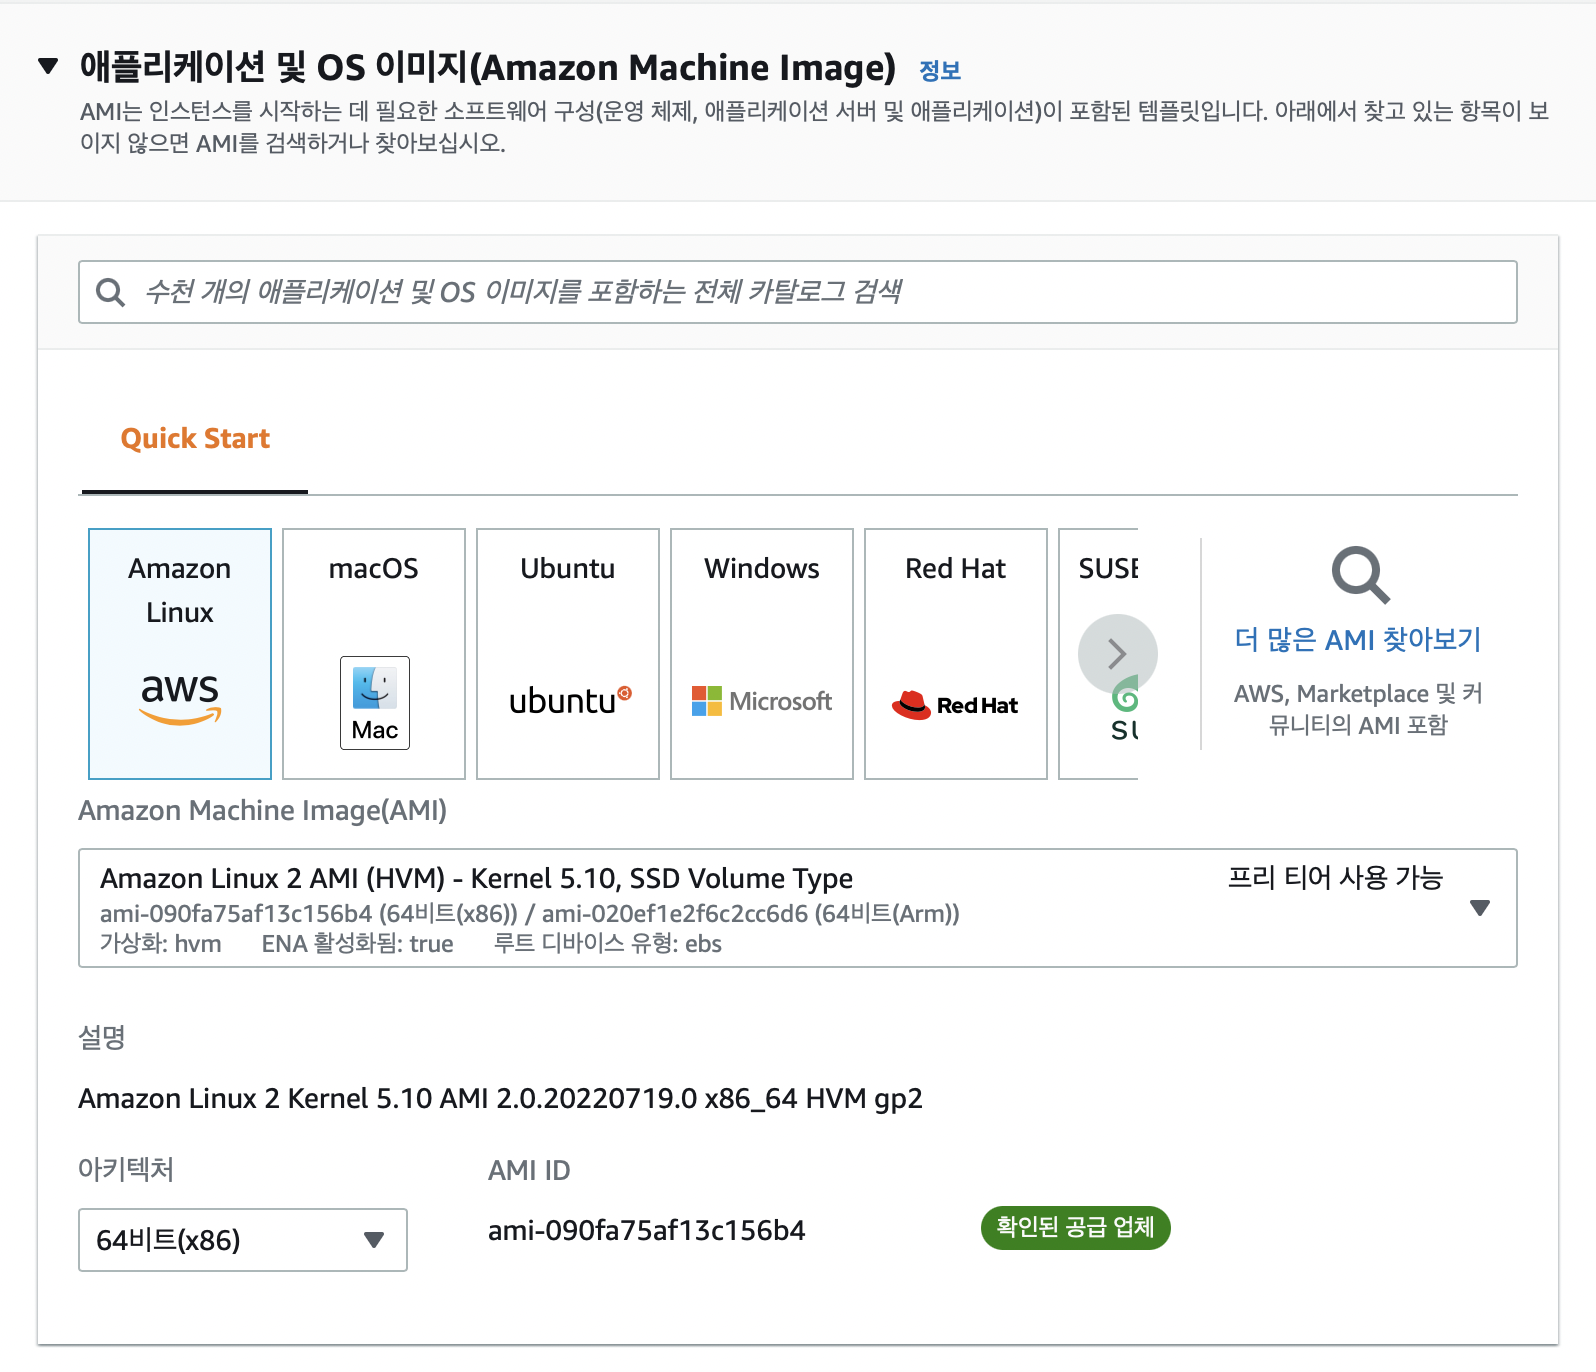1596x1372 pixels.
Task: Select the macOS AMI card
Action: (374, 654)
